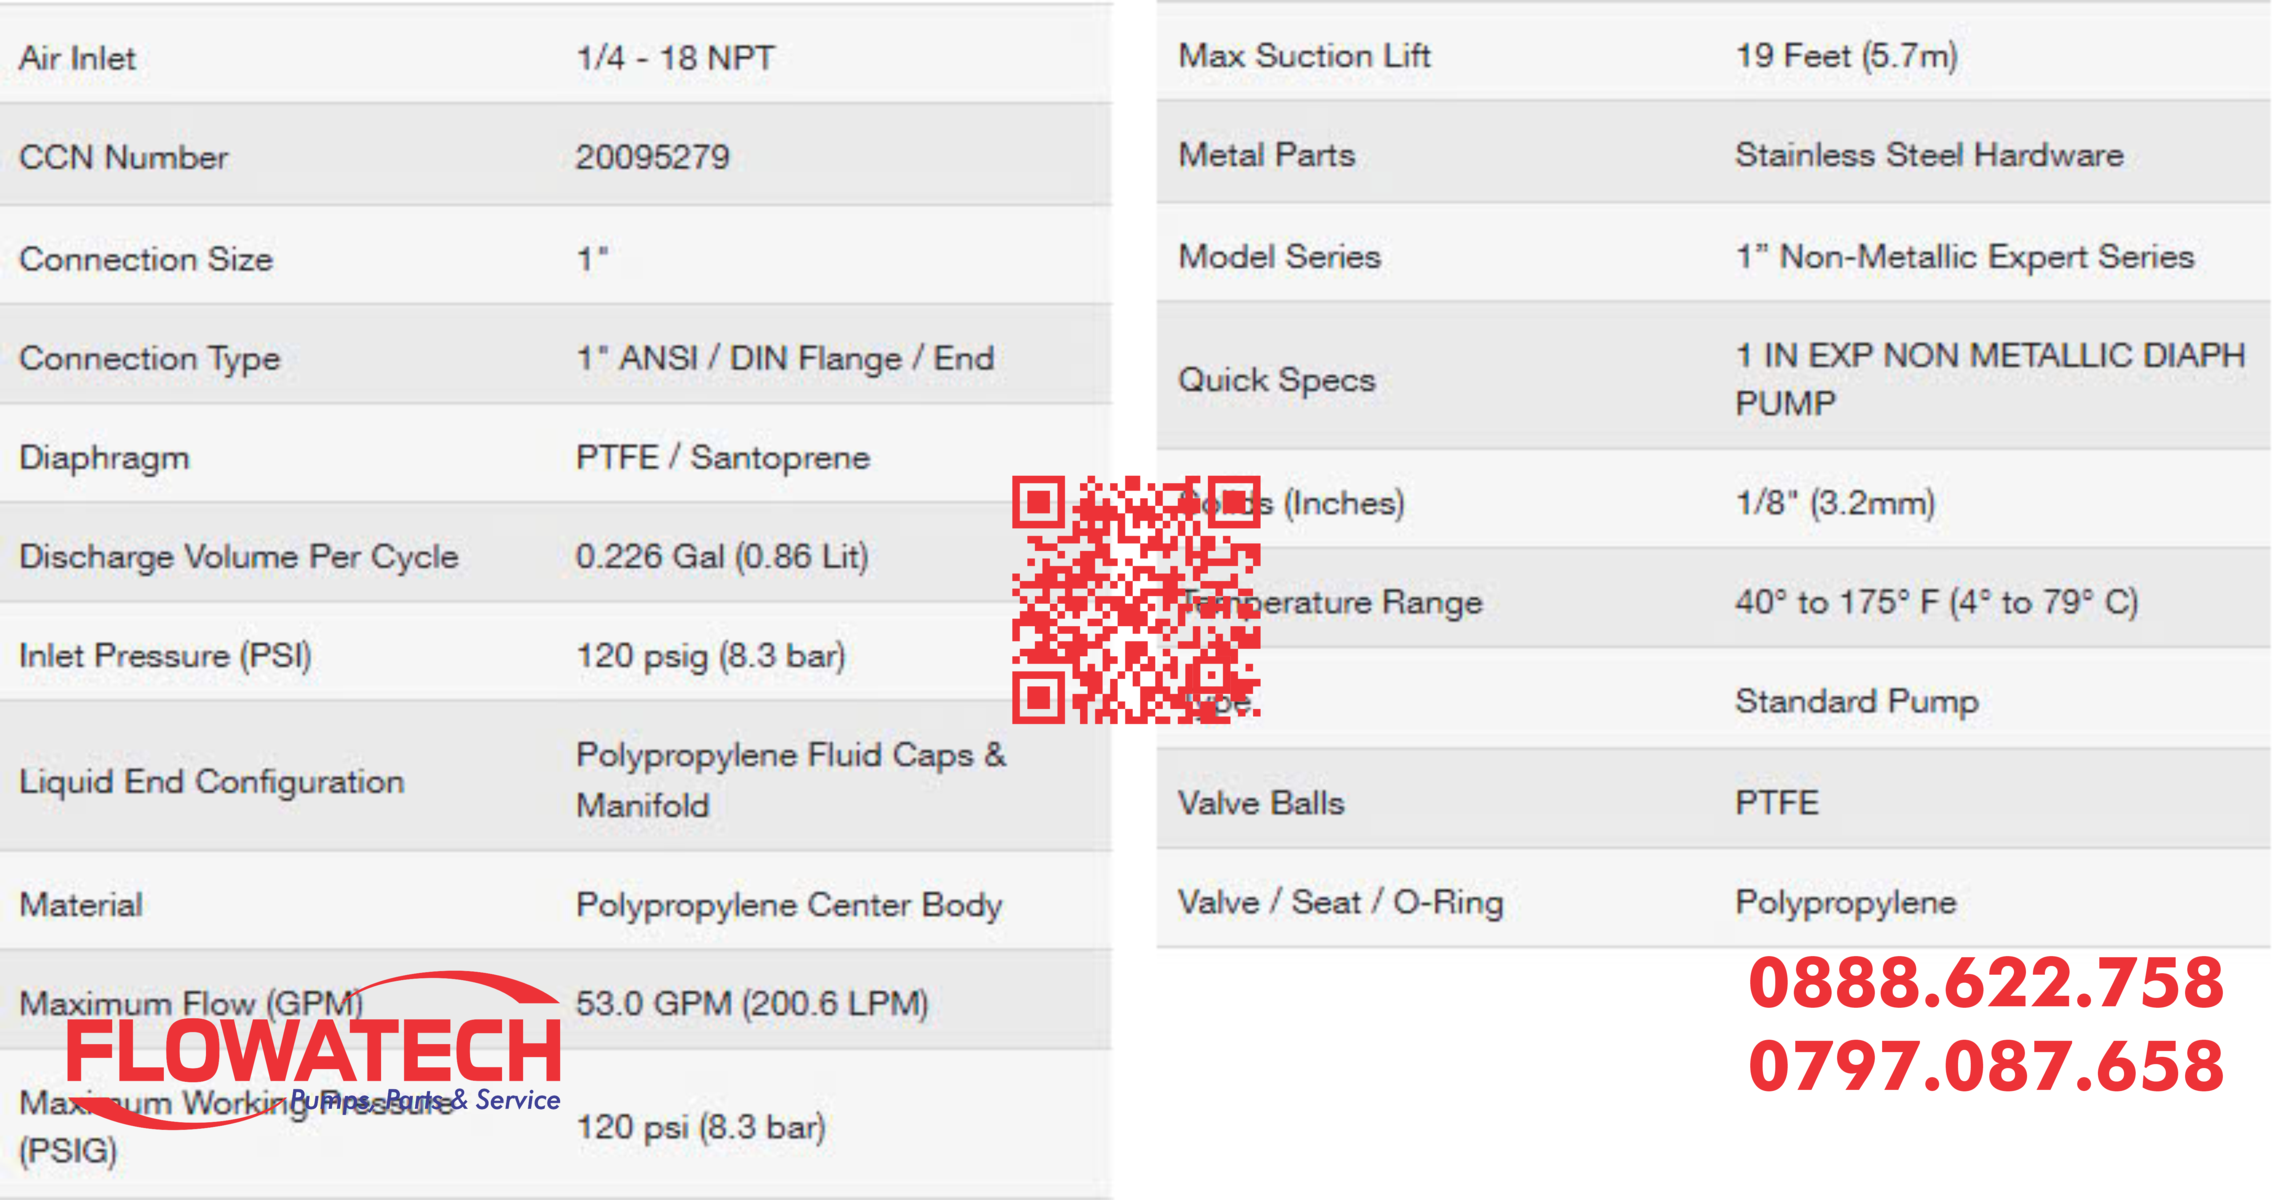Select the Diaphragm PTFE / Santoprene value

tap(723, 458)
